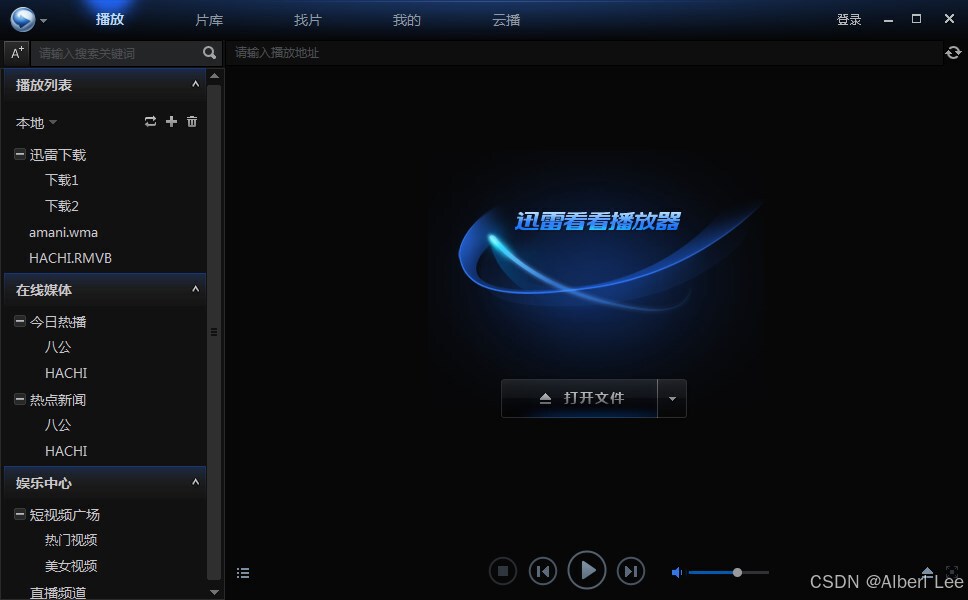Click the sidebar scrollbar up arrow
Image resolution: width=968 pixels, height=600 pixels.
click(x=214, y=76)
